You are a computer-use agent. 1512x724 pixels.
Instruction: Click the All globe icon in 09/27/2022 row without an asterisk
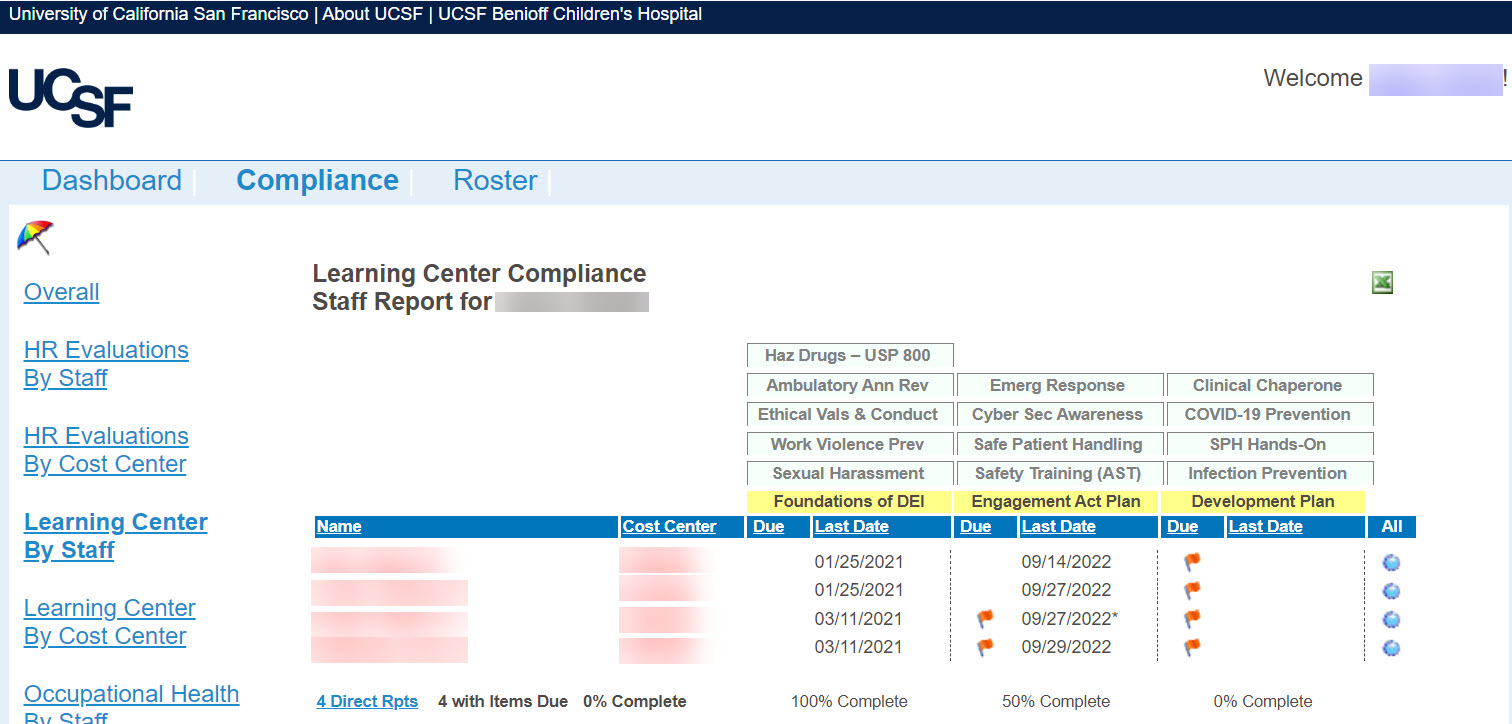[1391, 591]
